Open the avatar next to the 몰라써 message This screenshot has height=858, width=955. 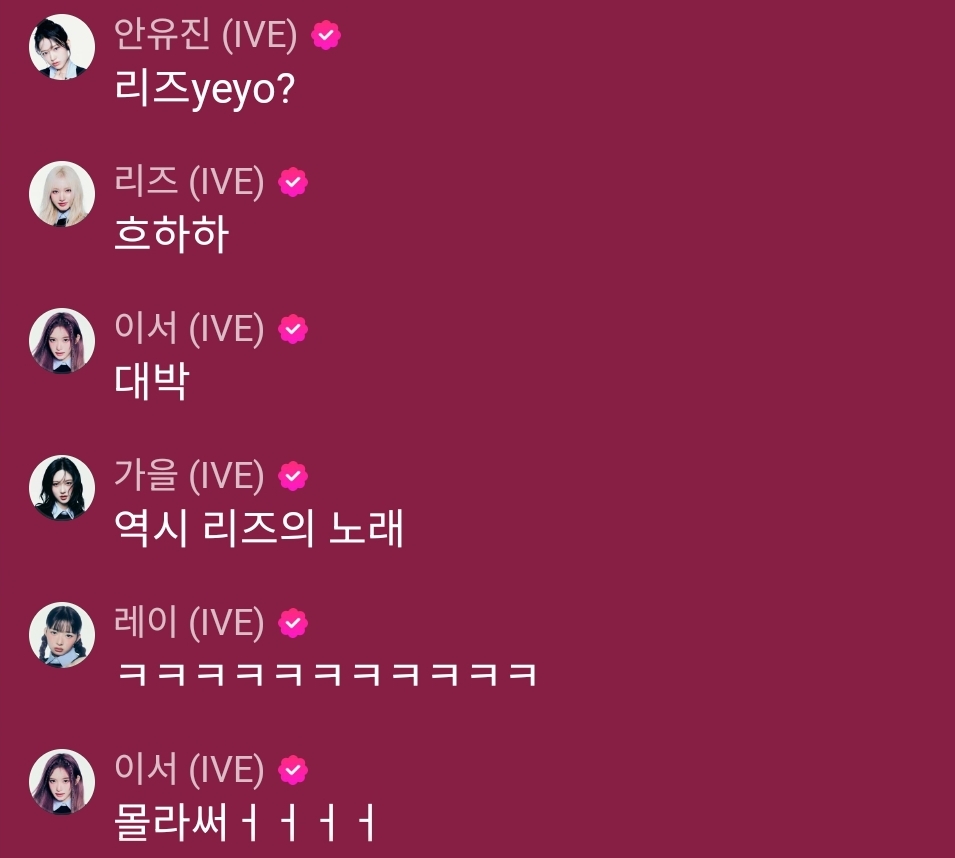click(x=62, y=782)
